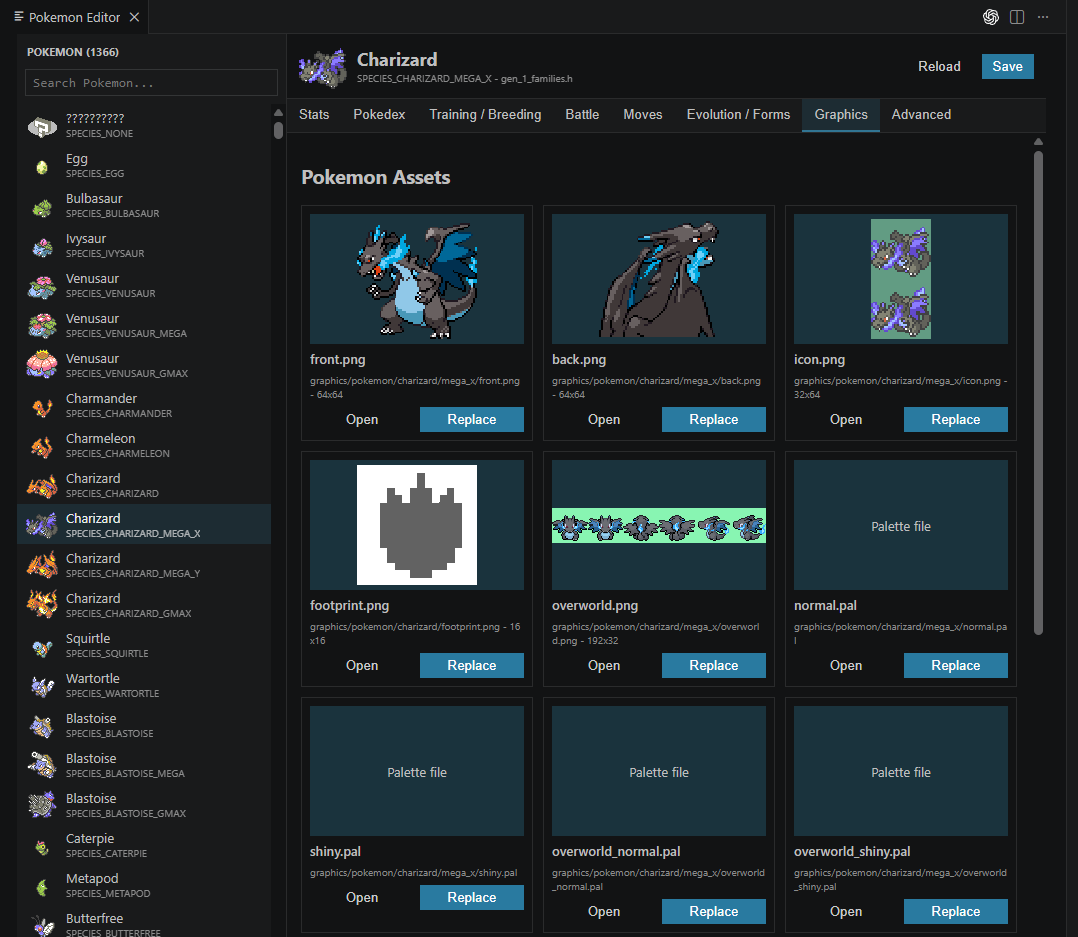Screen dimensions: 1078x937
Task: Open the more actions ellipsis menu
Action: 1043,17
